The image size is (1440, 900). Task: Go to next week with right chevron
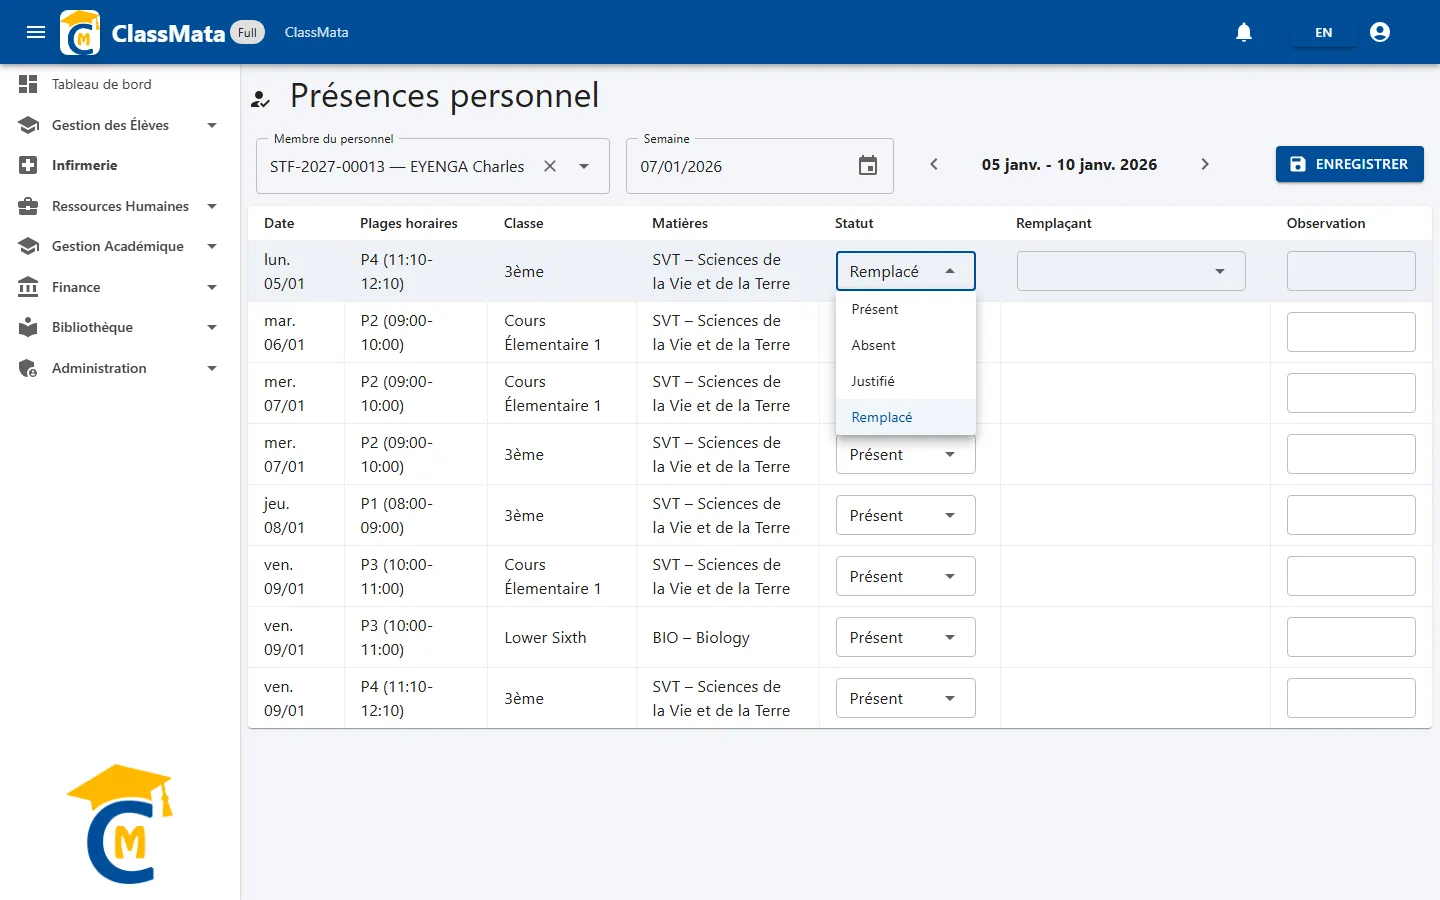point(1205,164)
